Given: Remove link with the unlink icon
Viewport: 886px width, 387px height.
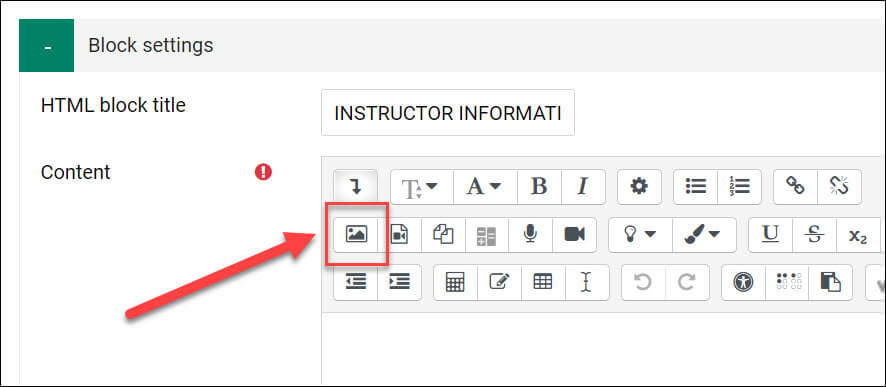Looking at the screenshot, I should pyautogui.click(x=839, y=186).
